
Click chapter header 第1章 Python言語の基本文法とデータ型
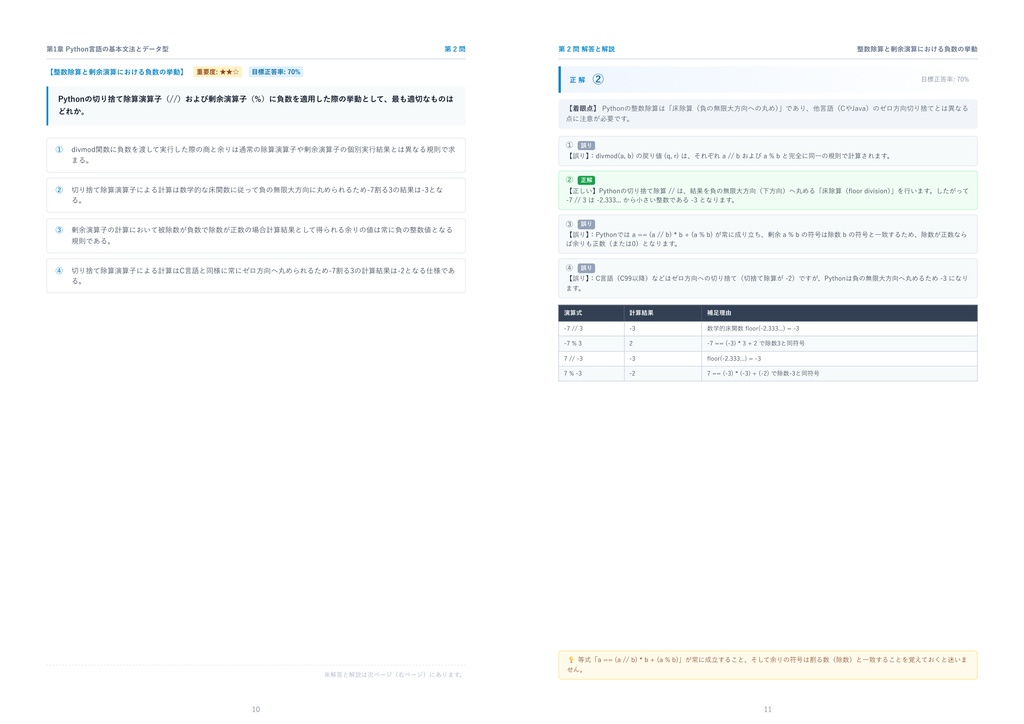(108, 49)
